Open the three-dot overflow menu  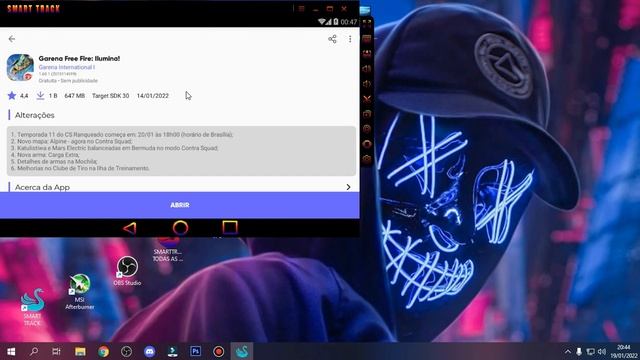350,39
